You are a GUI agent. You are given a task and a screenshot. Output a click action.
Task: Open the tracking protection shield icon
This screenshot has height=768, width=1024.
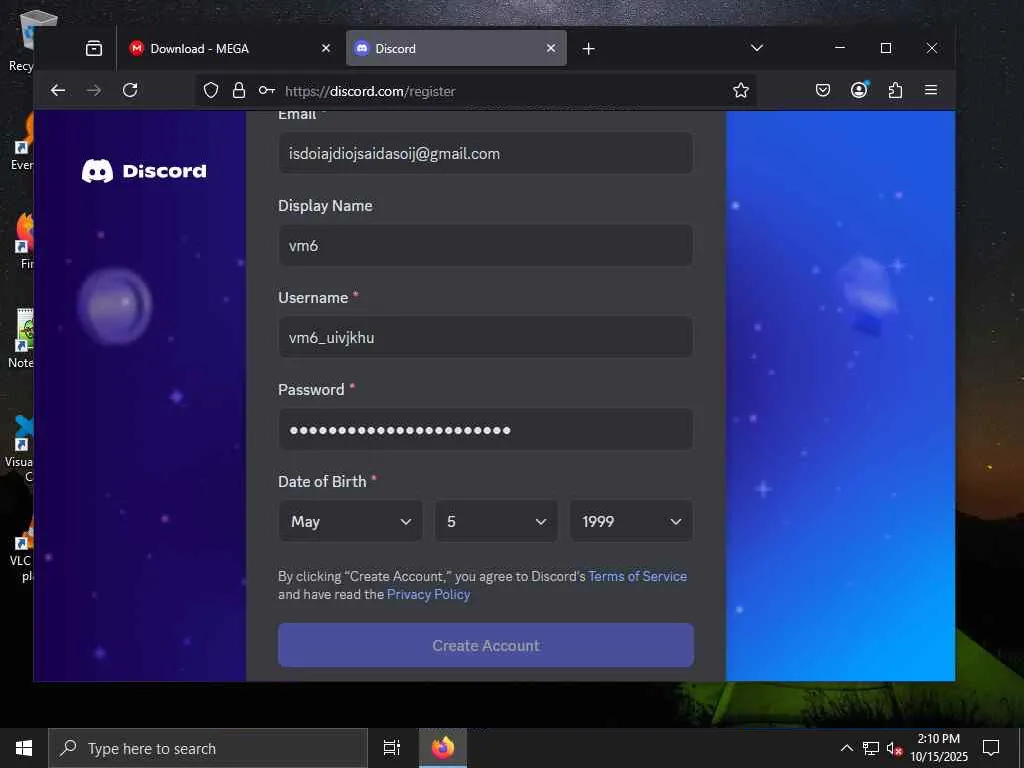pyautogui.click(x=210, y=90)
